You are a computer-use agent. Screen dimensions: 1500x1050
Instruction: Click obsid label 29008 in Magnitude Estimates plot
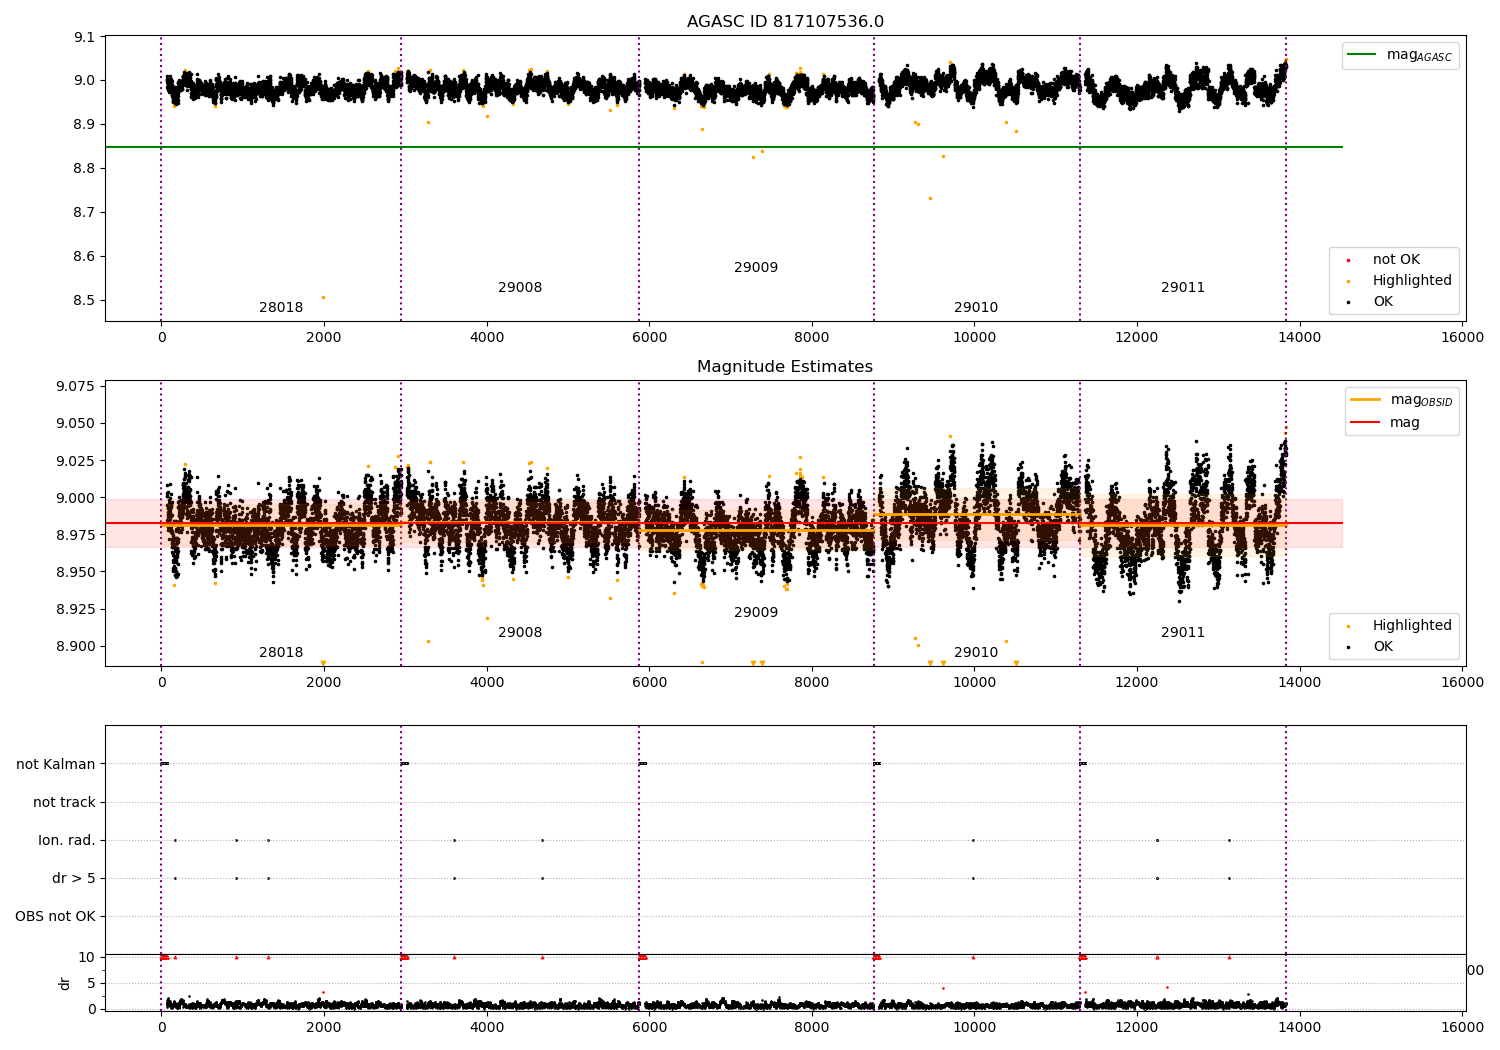click(520, 633)
